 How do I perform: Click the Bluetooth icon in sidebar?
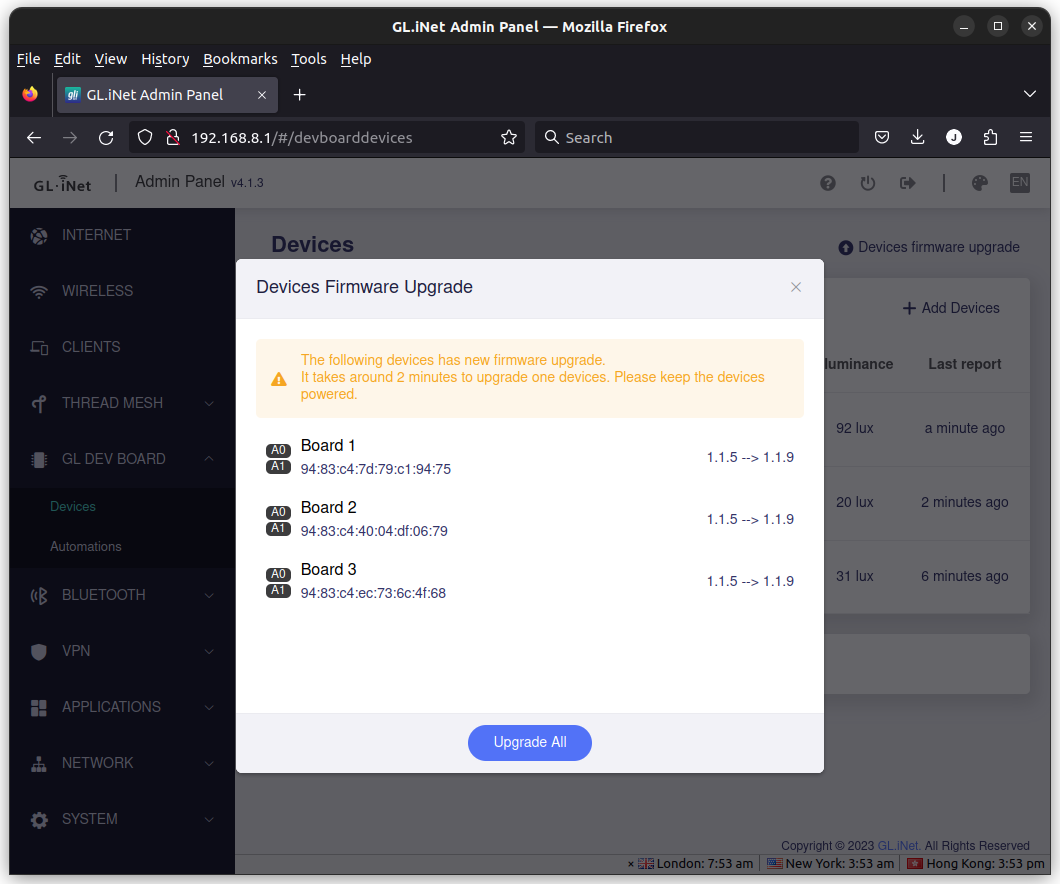click(x=39, y=595)
